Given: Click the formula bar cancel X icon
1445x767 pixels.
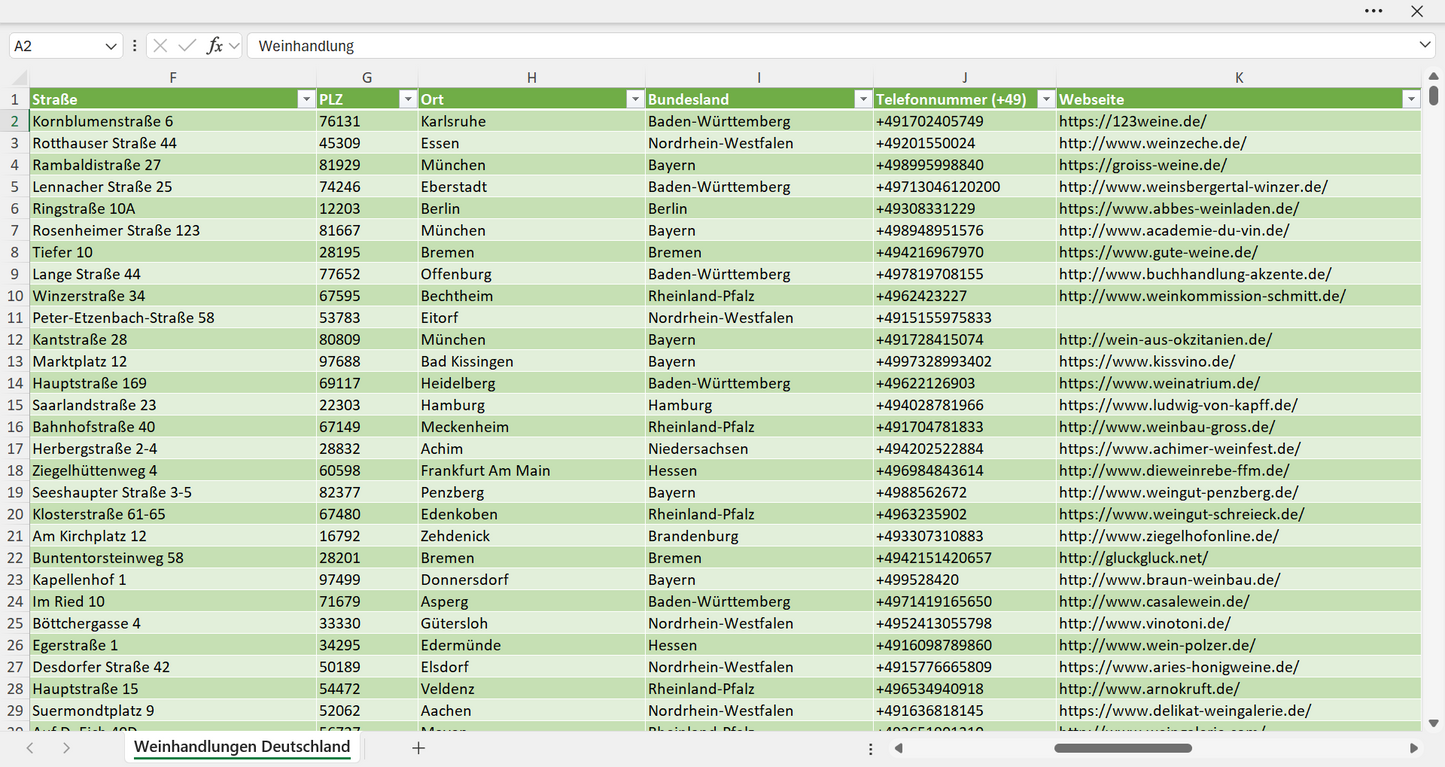Looking at the screenshot, I should pyautogui.click(x=160, y=46).
